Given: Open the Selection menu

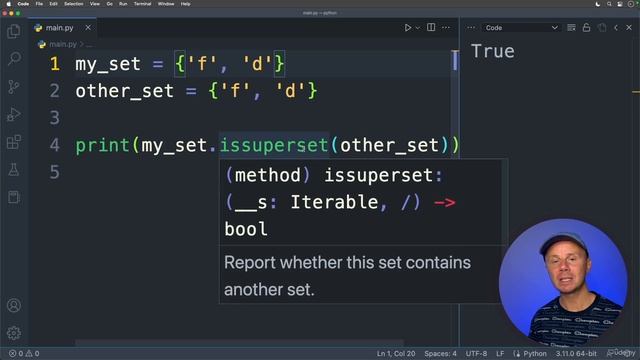Looking at the screenshot, I should (73, 4).
